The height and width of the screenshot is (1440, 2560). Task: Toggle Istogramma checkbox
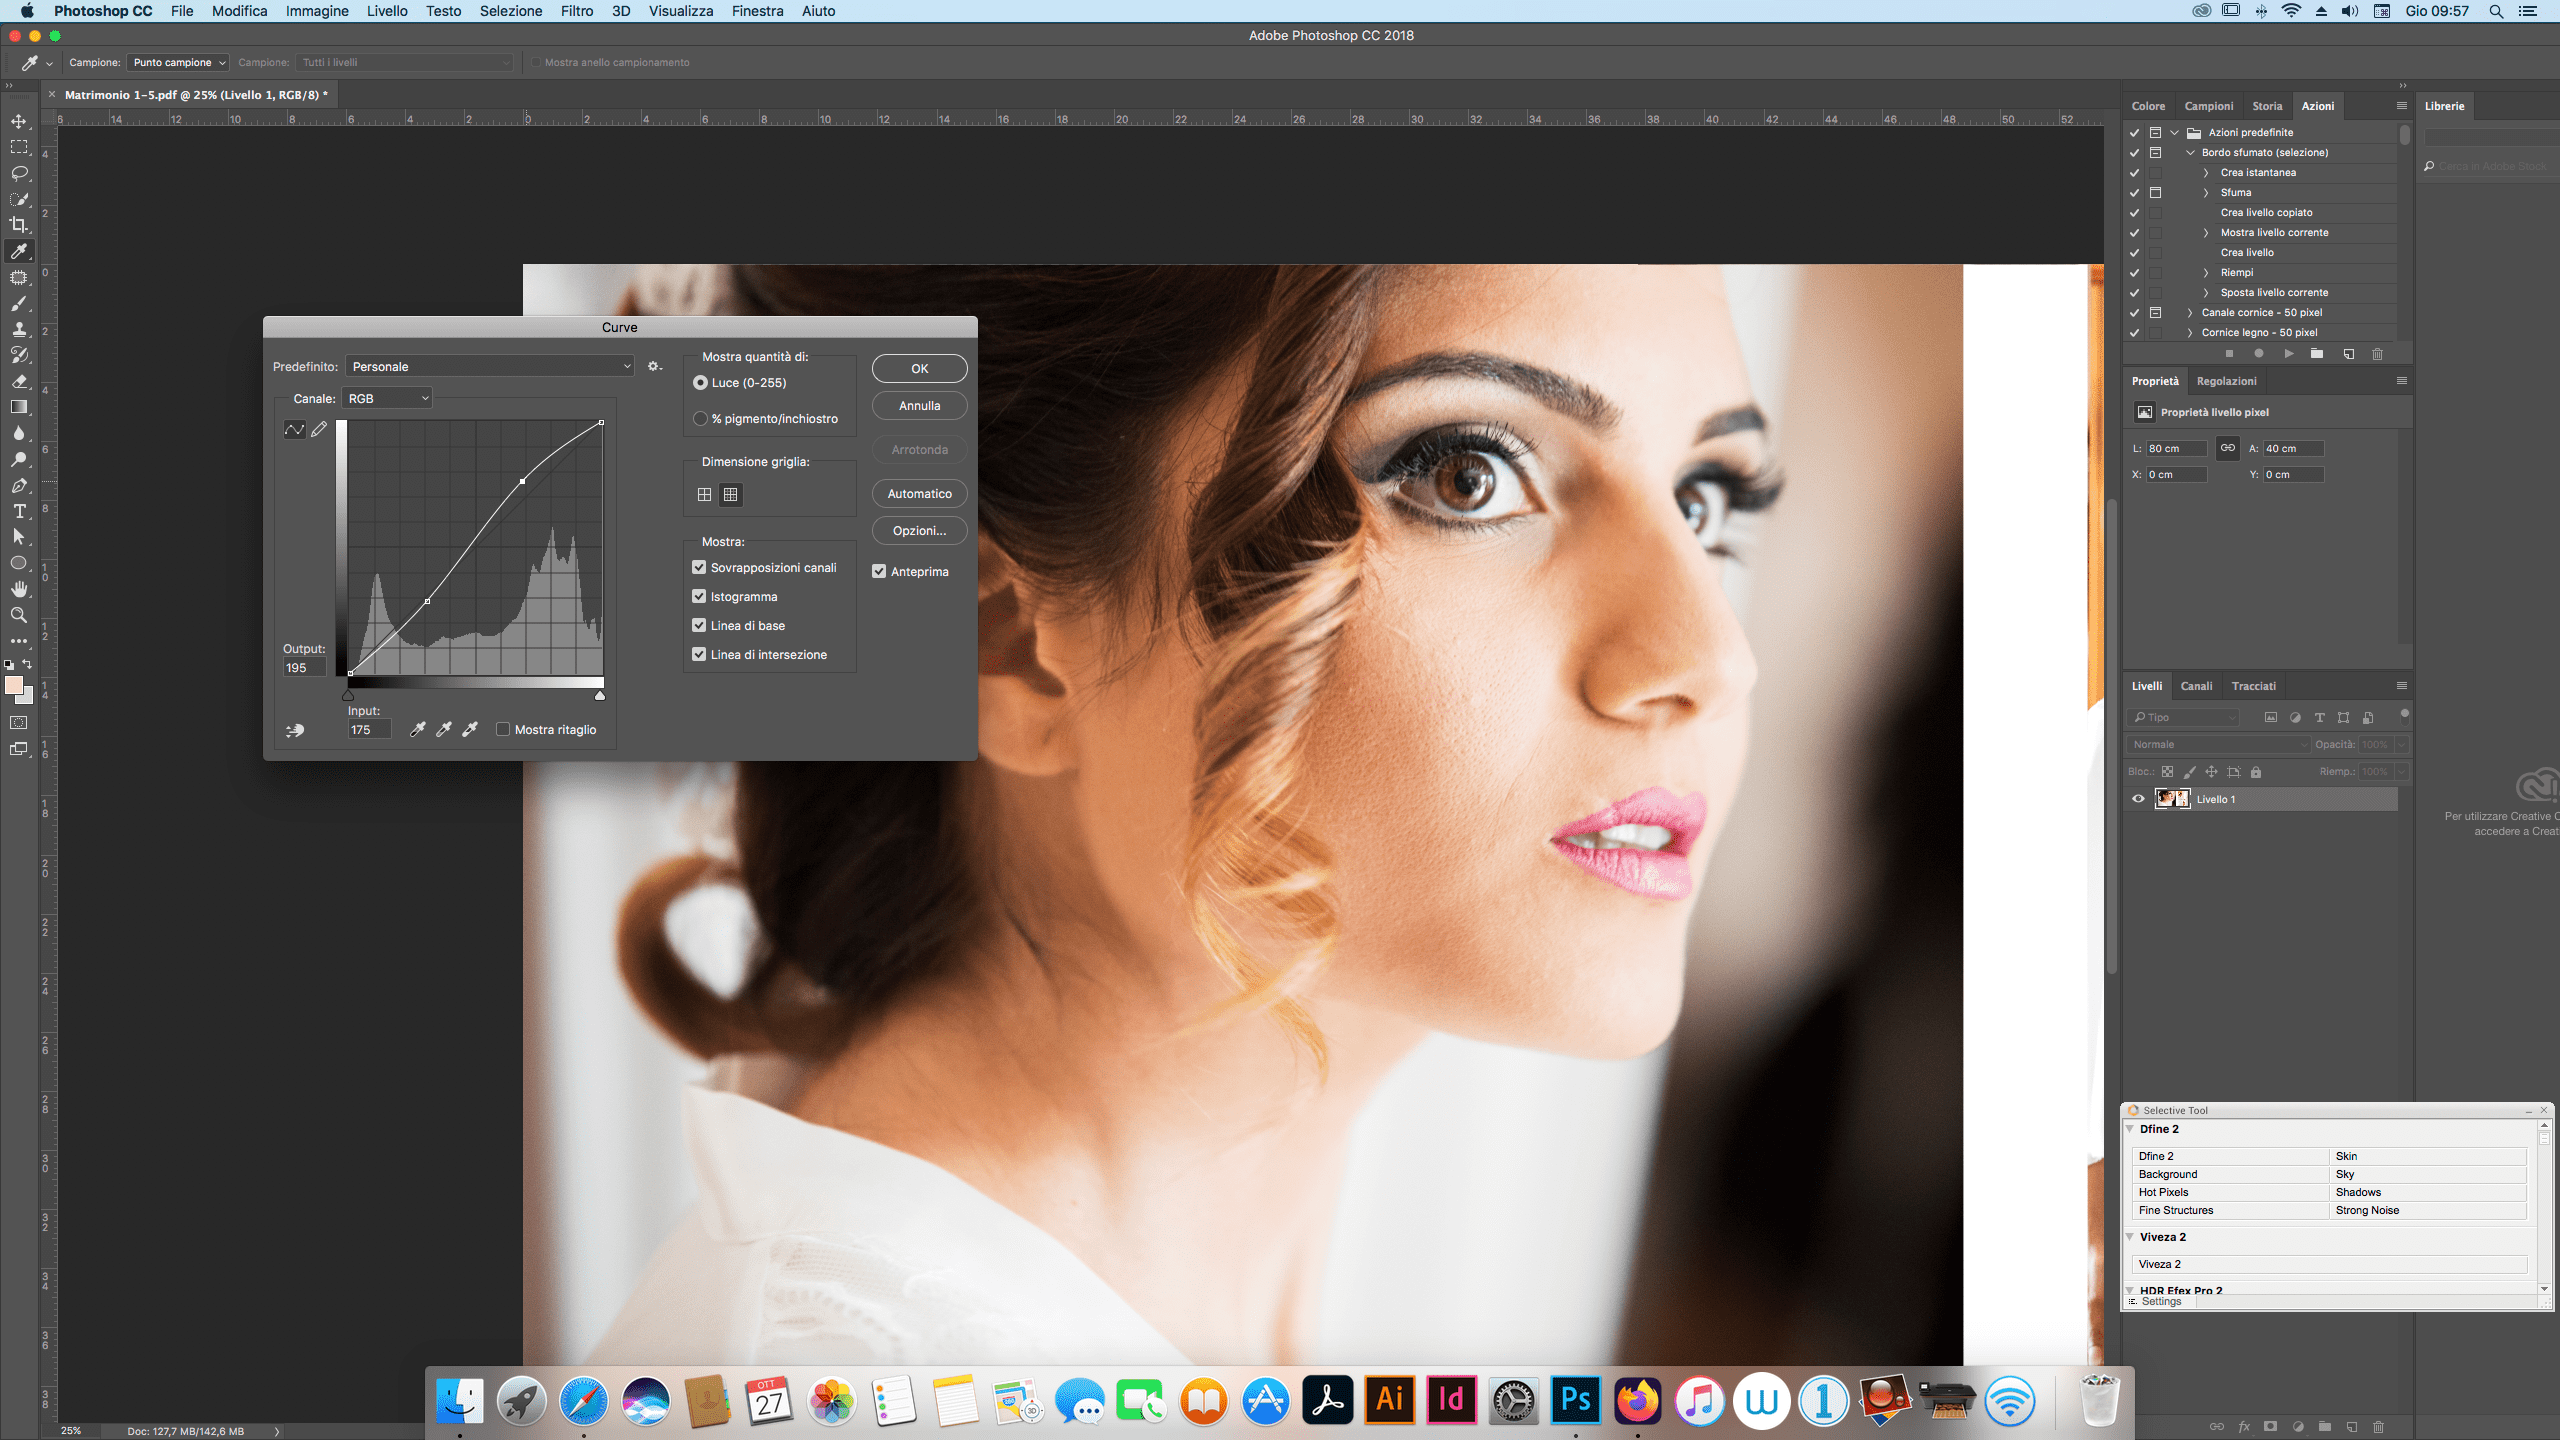699,596
